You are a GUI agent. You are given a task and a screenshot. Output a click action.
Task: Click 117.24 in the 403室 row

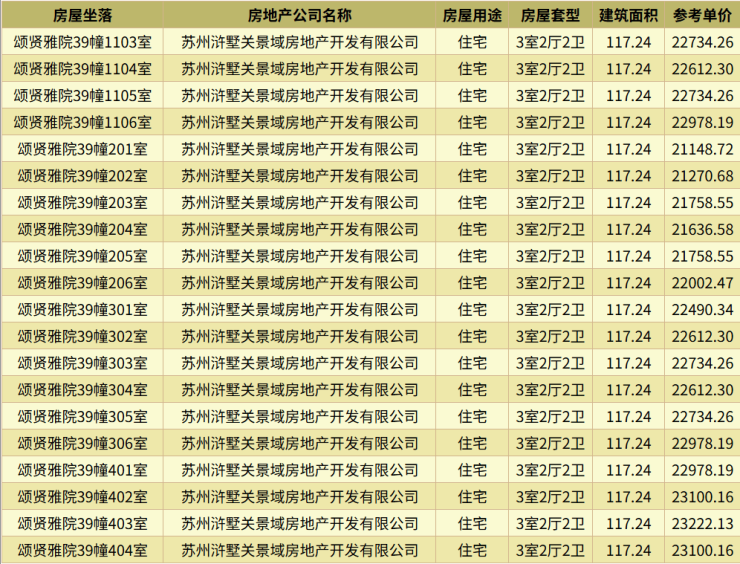click(629, 524)
